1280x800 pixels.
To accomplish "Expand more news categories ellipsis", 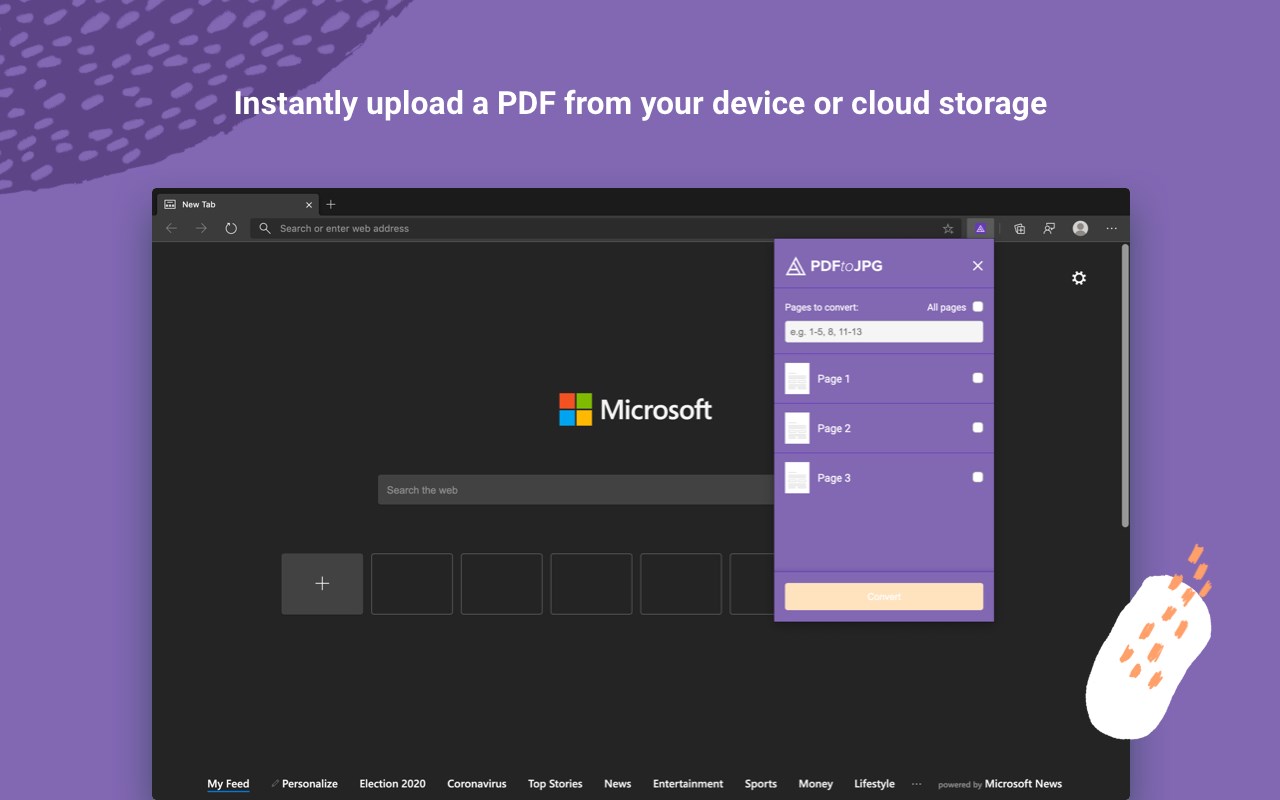I will click(916, 784).
